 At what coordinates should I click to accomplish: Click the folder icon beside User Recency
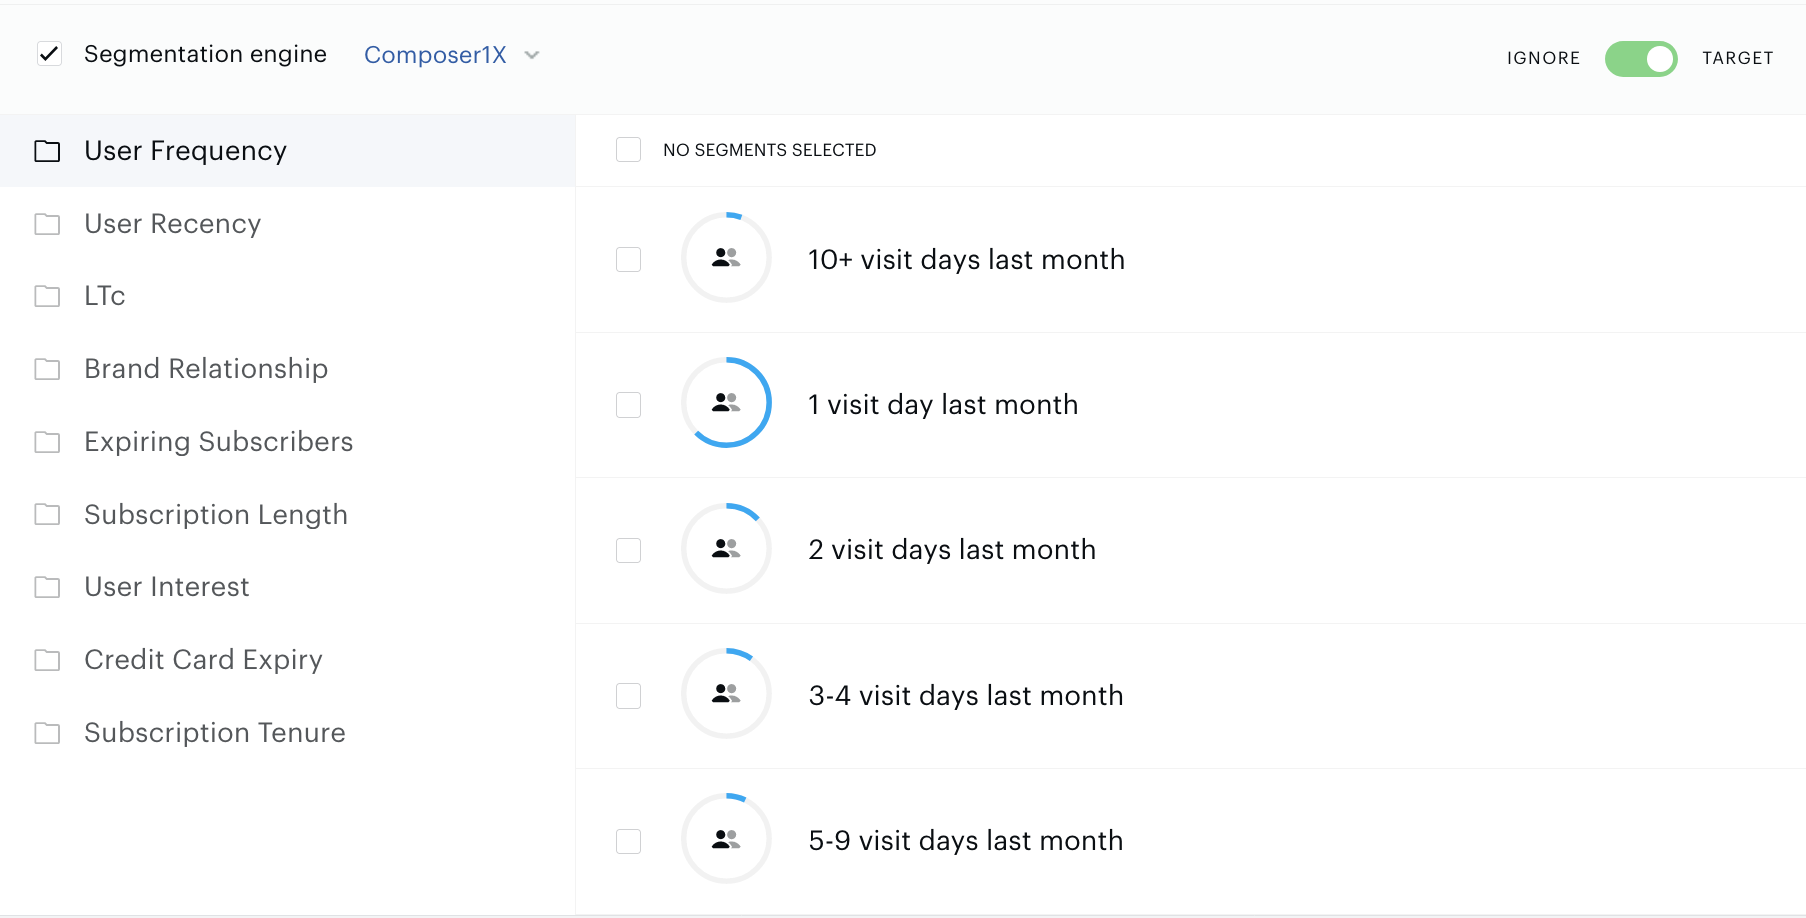[47, 224]
